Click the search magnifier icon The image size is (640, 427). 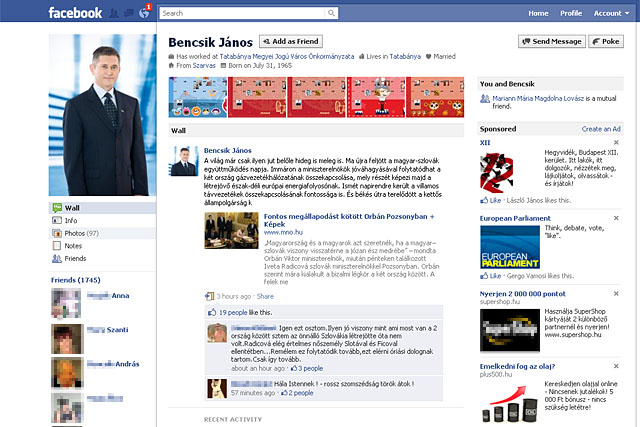[x=331, y=13]
